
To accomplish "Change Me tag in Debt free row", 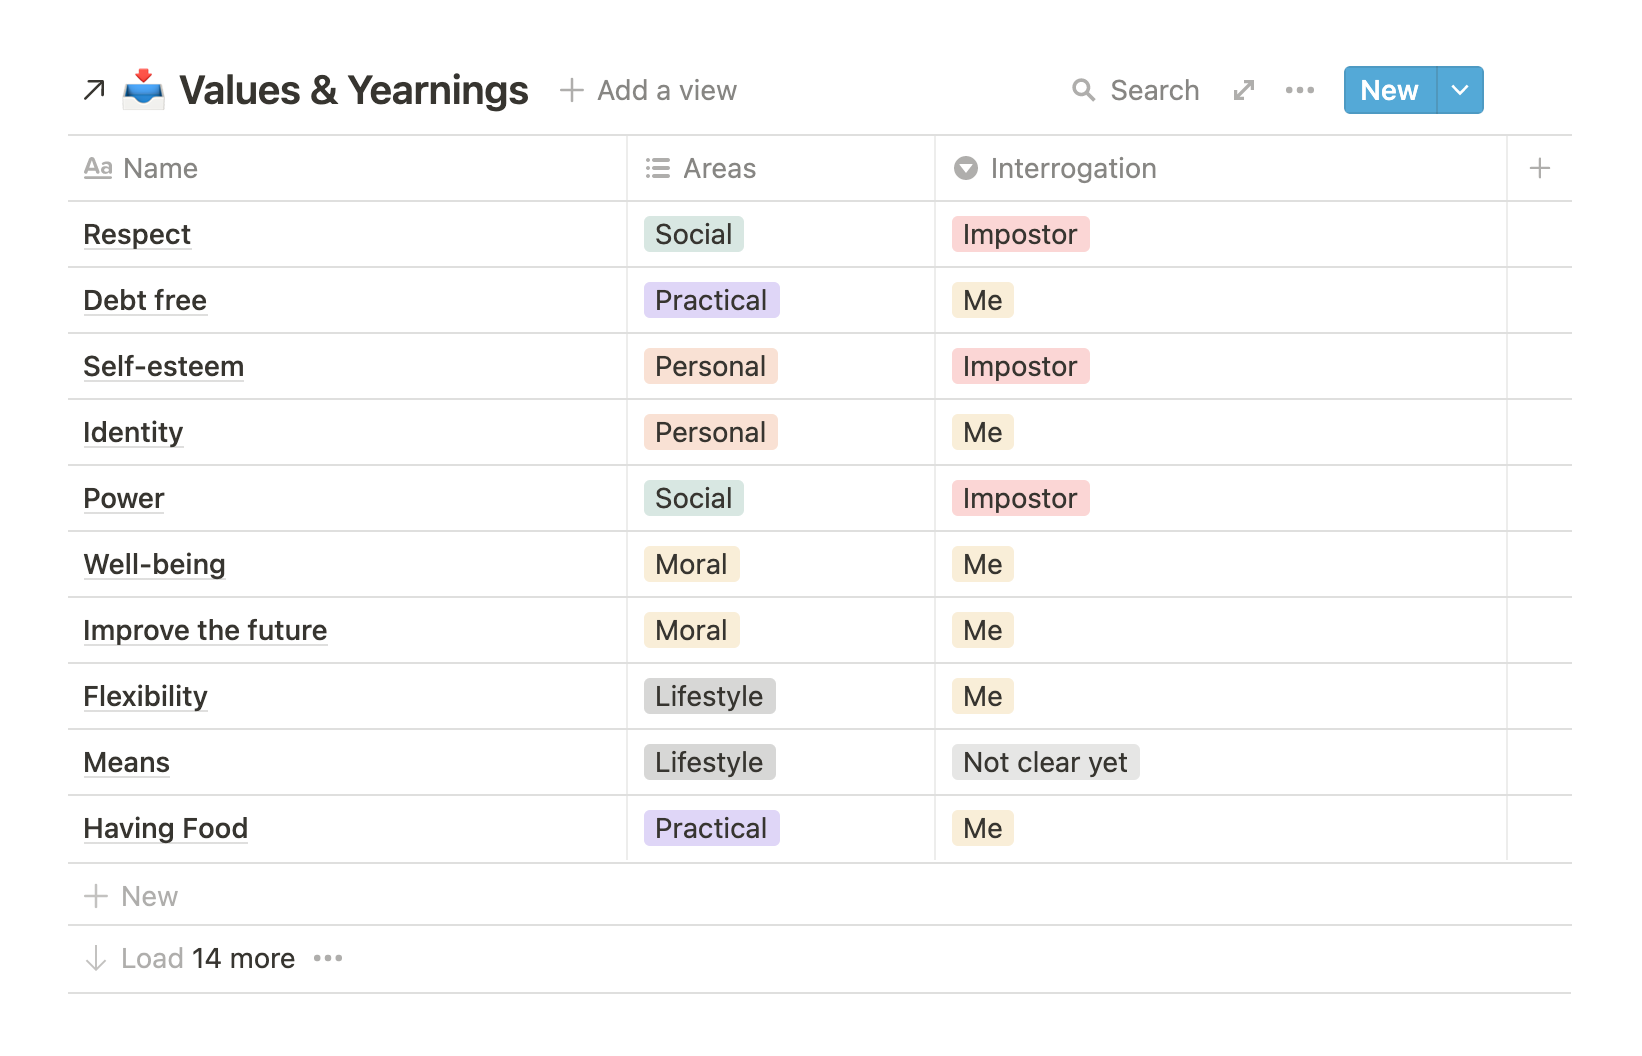I will (x=983, y=300).
